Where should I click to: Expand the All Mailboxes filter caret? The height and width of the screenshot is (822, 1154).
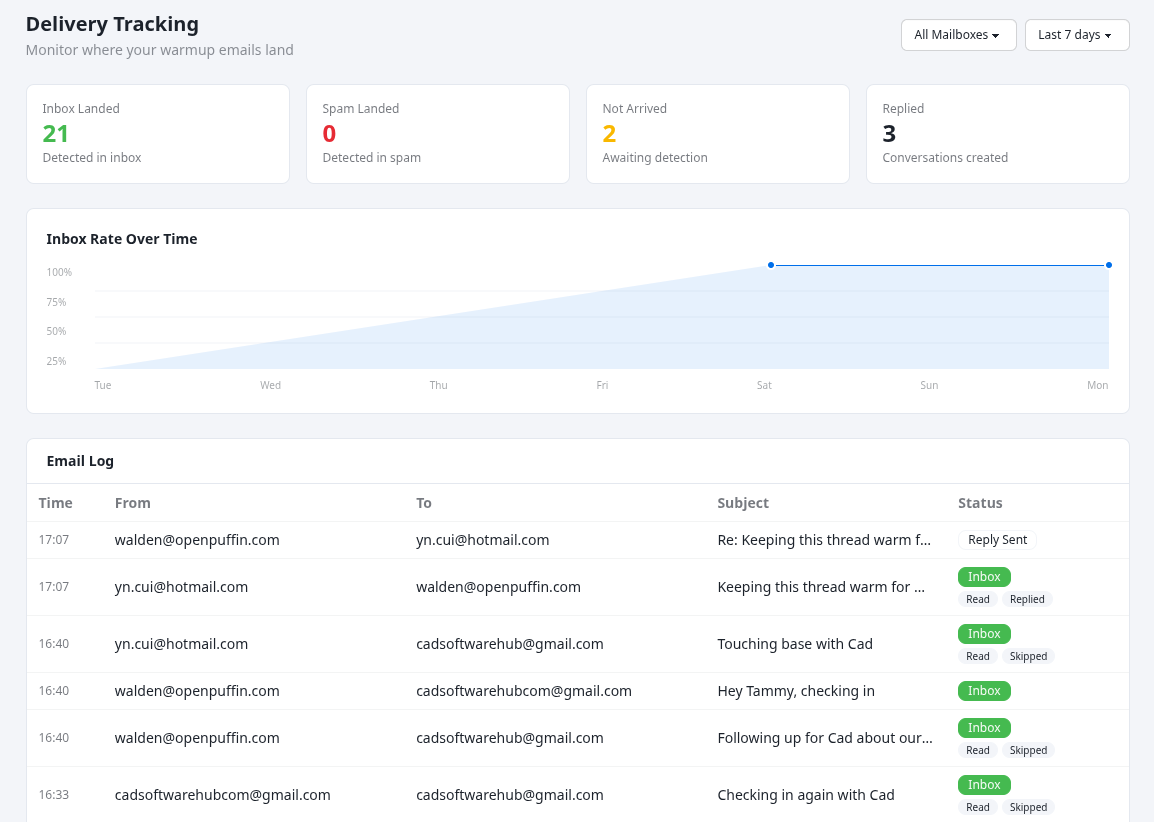point(998,35)
